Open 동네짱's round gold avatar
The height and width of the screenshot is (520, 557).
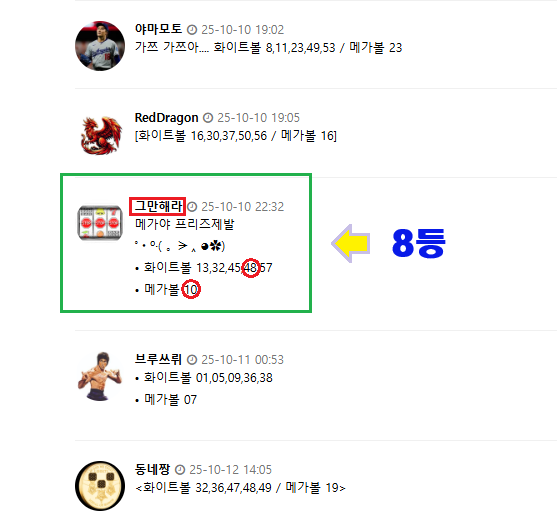(x=100, y=486)
